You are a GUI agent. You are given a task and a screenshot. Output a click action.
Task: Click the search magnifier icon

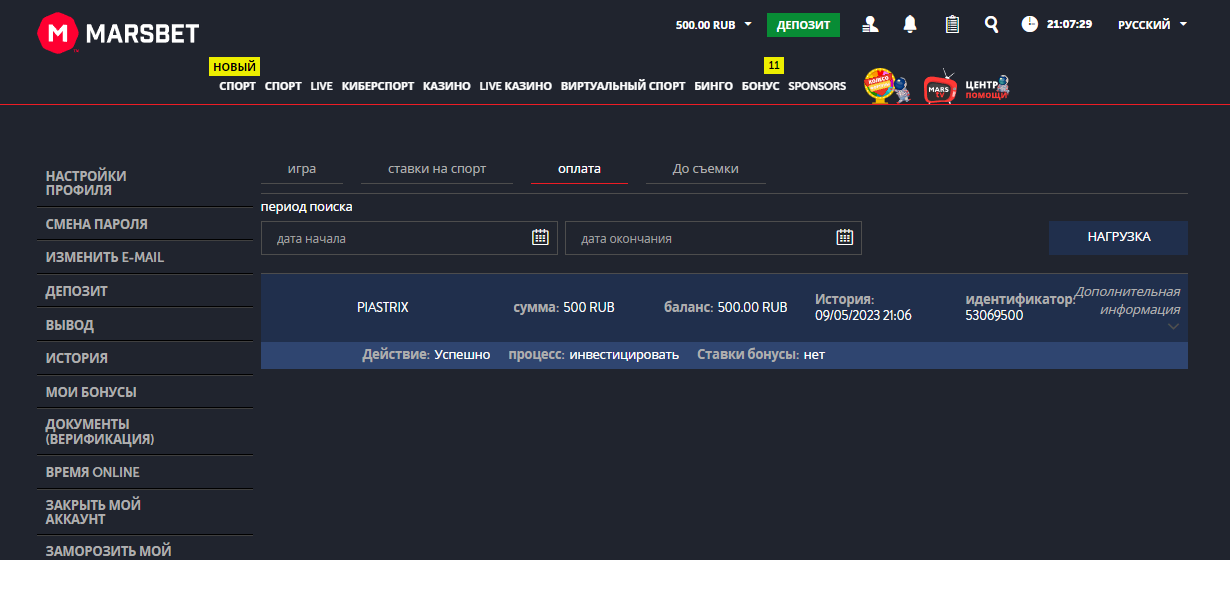point(991,25)
